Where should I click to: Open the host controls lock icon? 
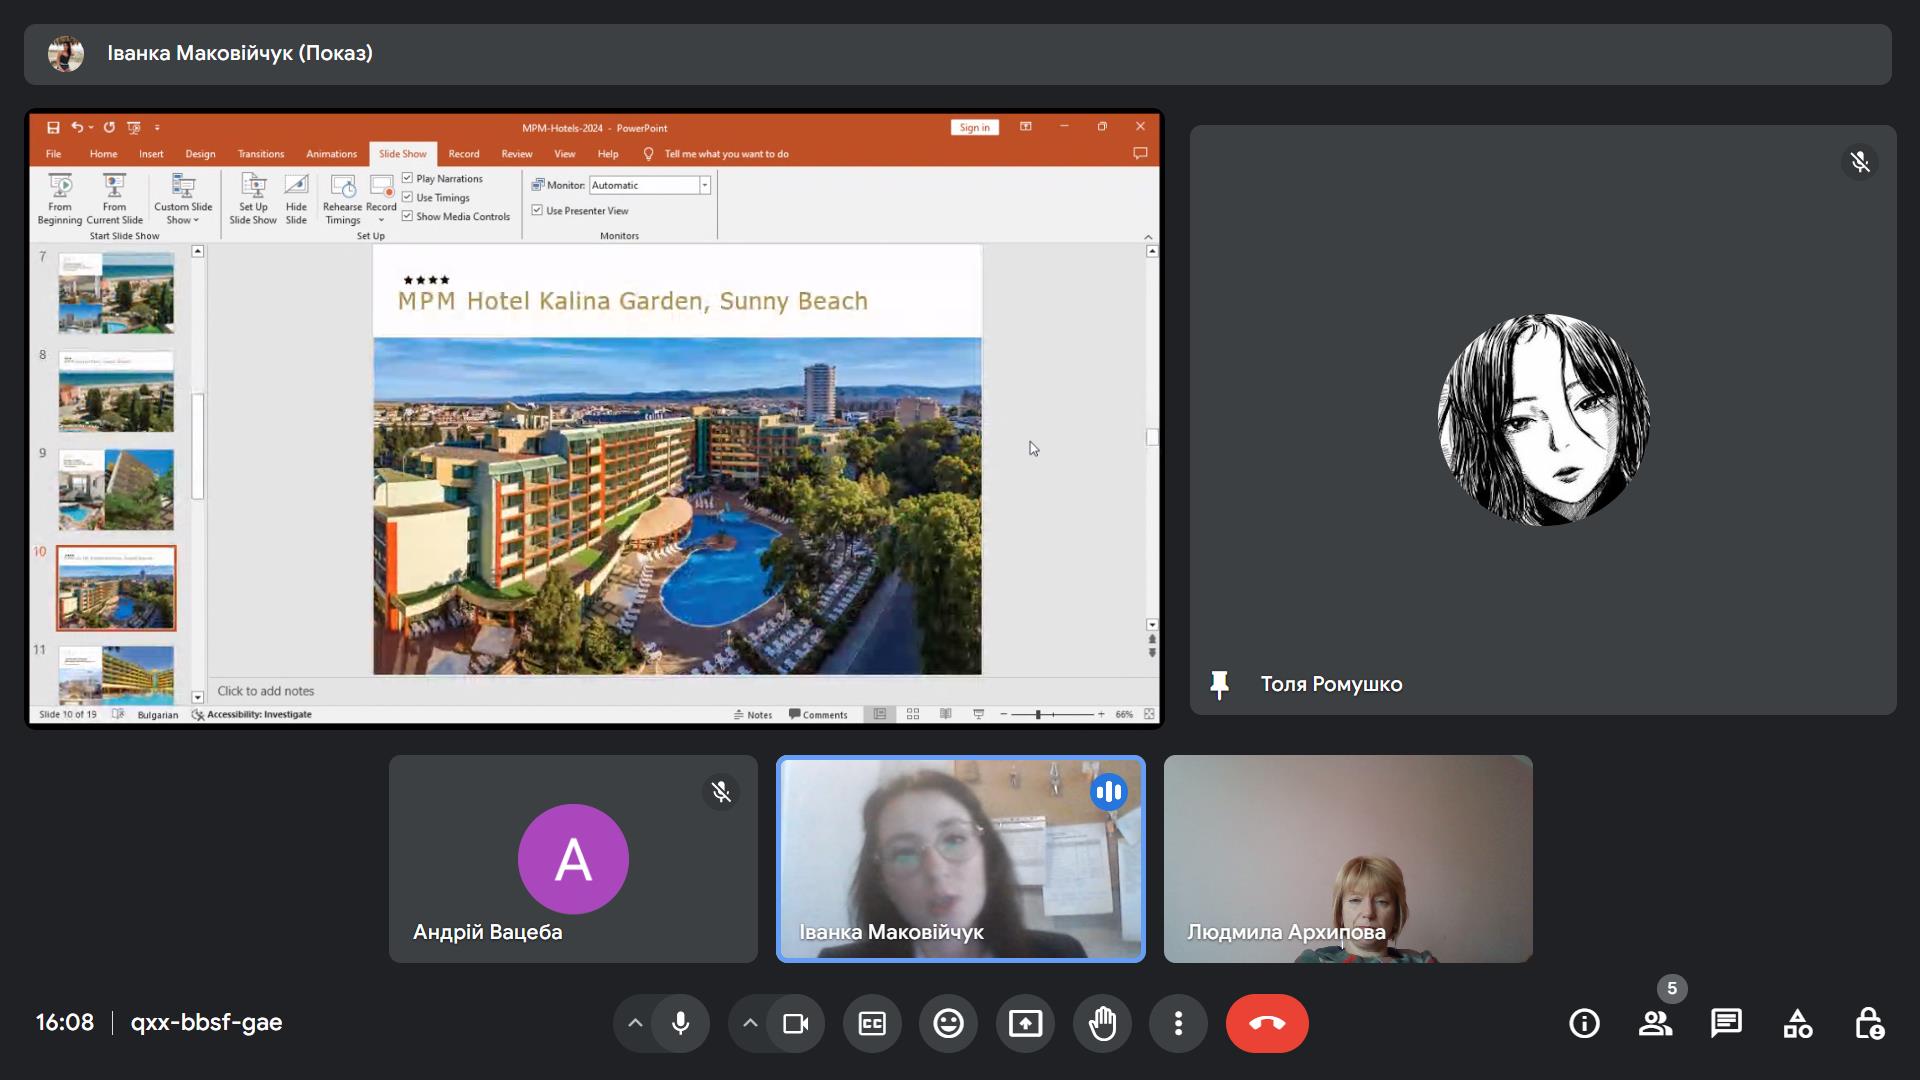point(1868,1023)
